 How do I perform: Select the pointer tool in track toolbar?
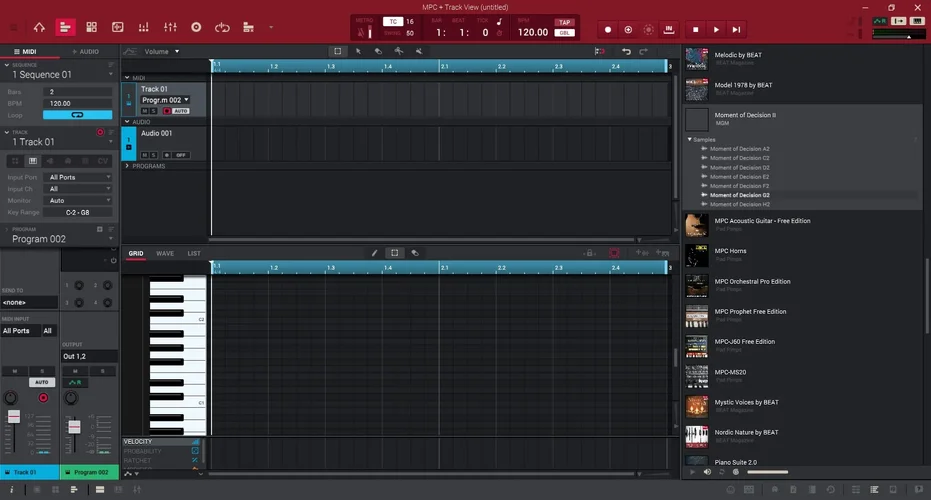(x=358, y=51)
